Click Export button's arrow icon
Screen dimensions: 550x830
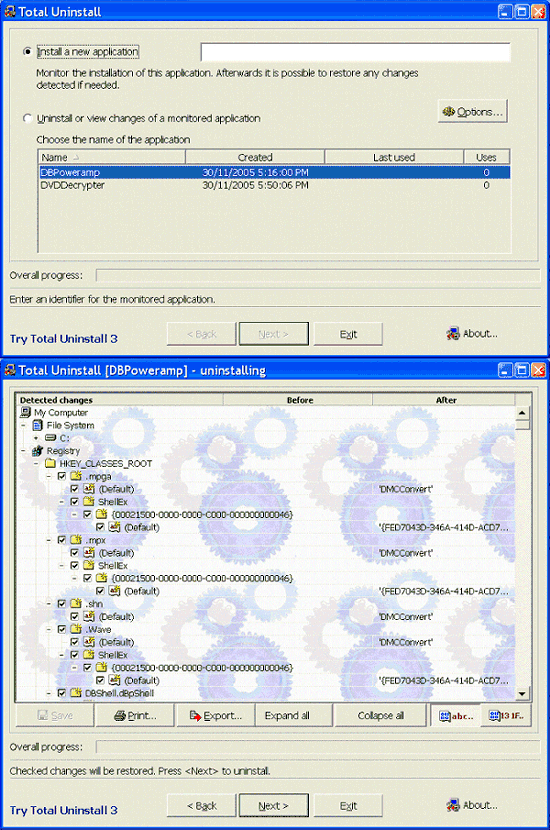(x=195, y=716)
